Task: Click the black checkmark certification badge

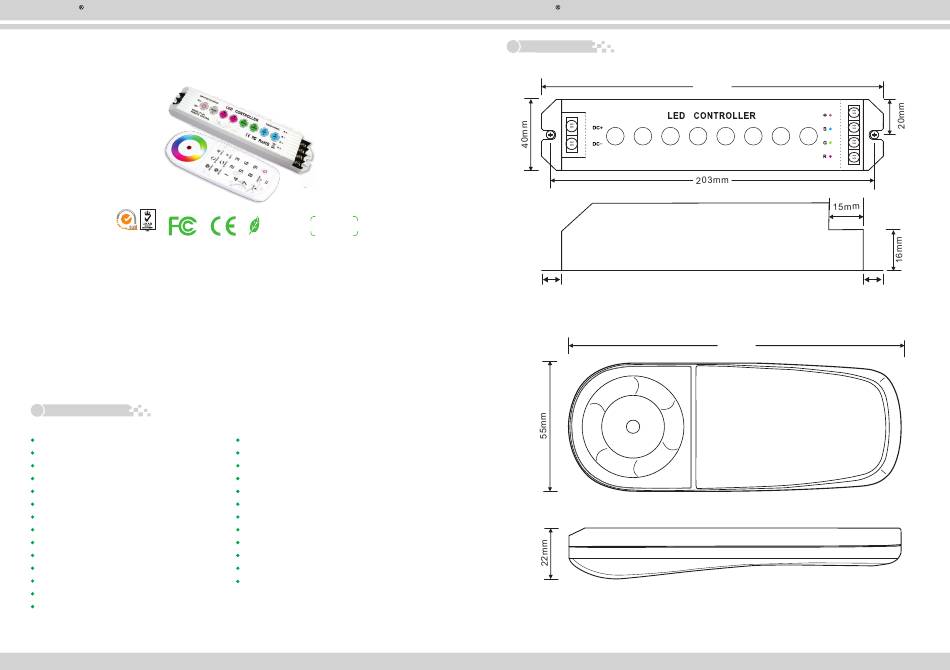Action: [148, 219]
